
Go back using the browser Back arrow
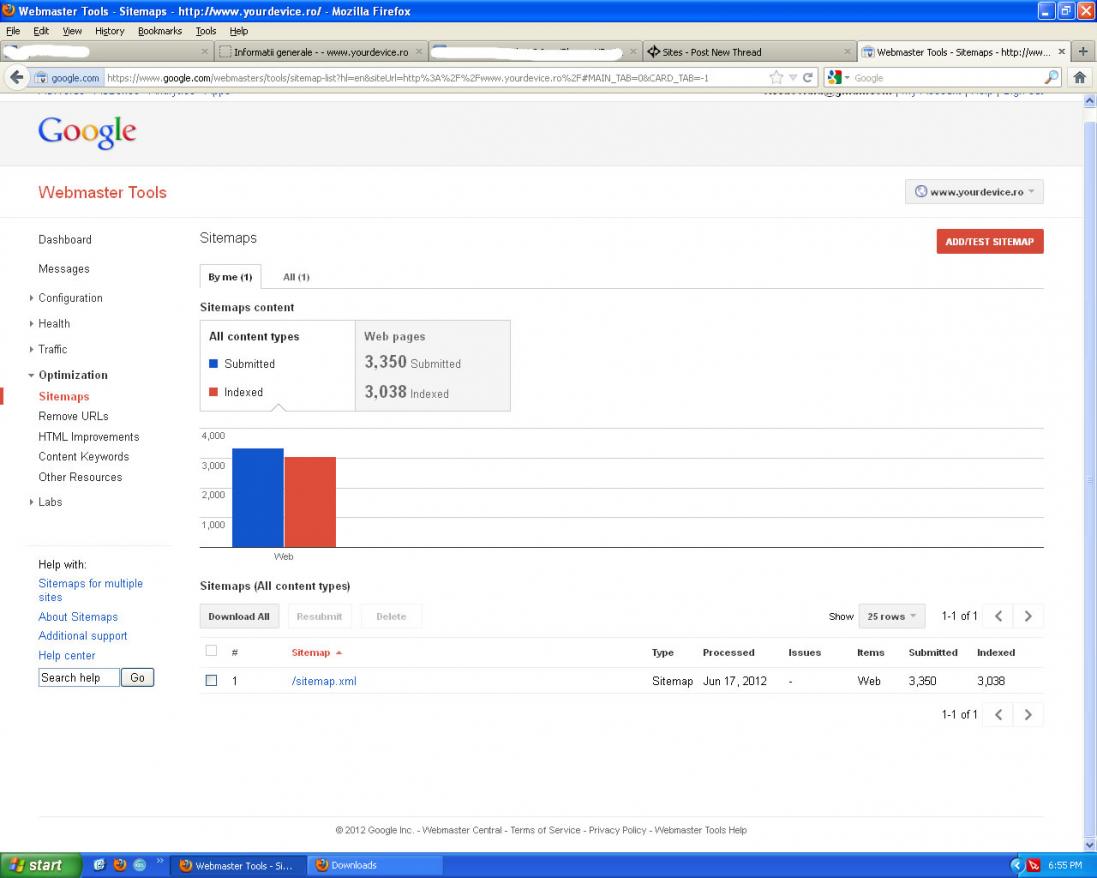pos(17,77)
